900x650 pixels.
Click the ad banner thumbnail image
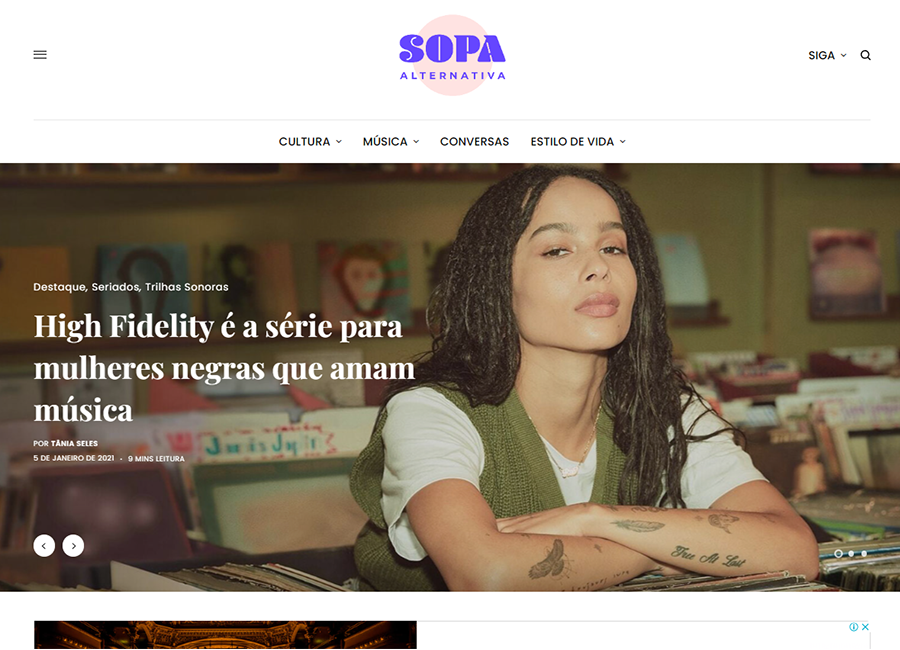[x=226, y=634]
